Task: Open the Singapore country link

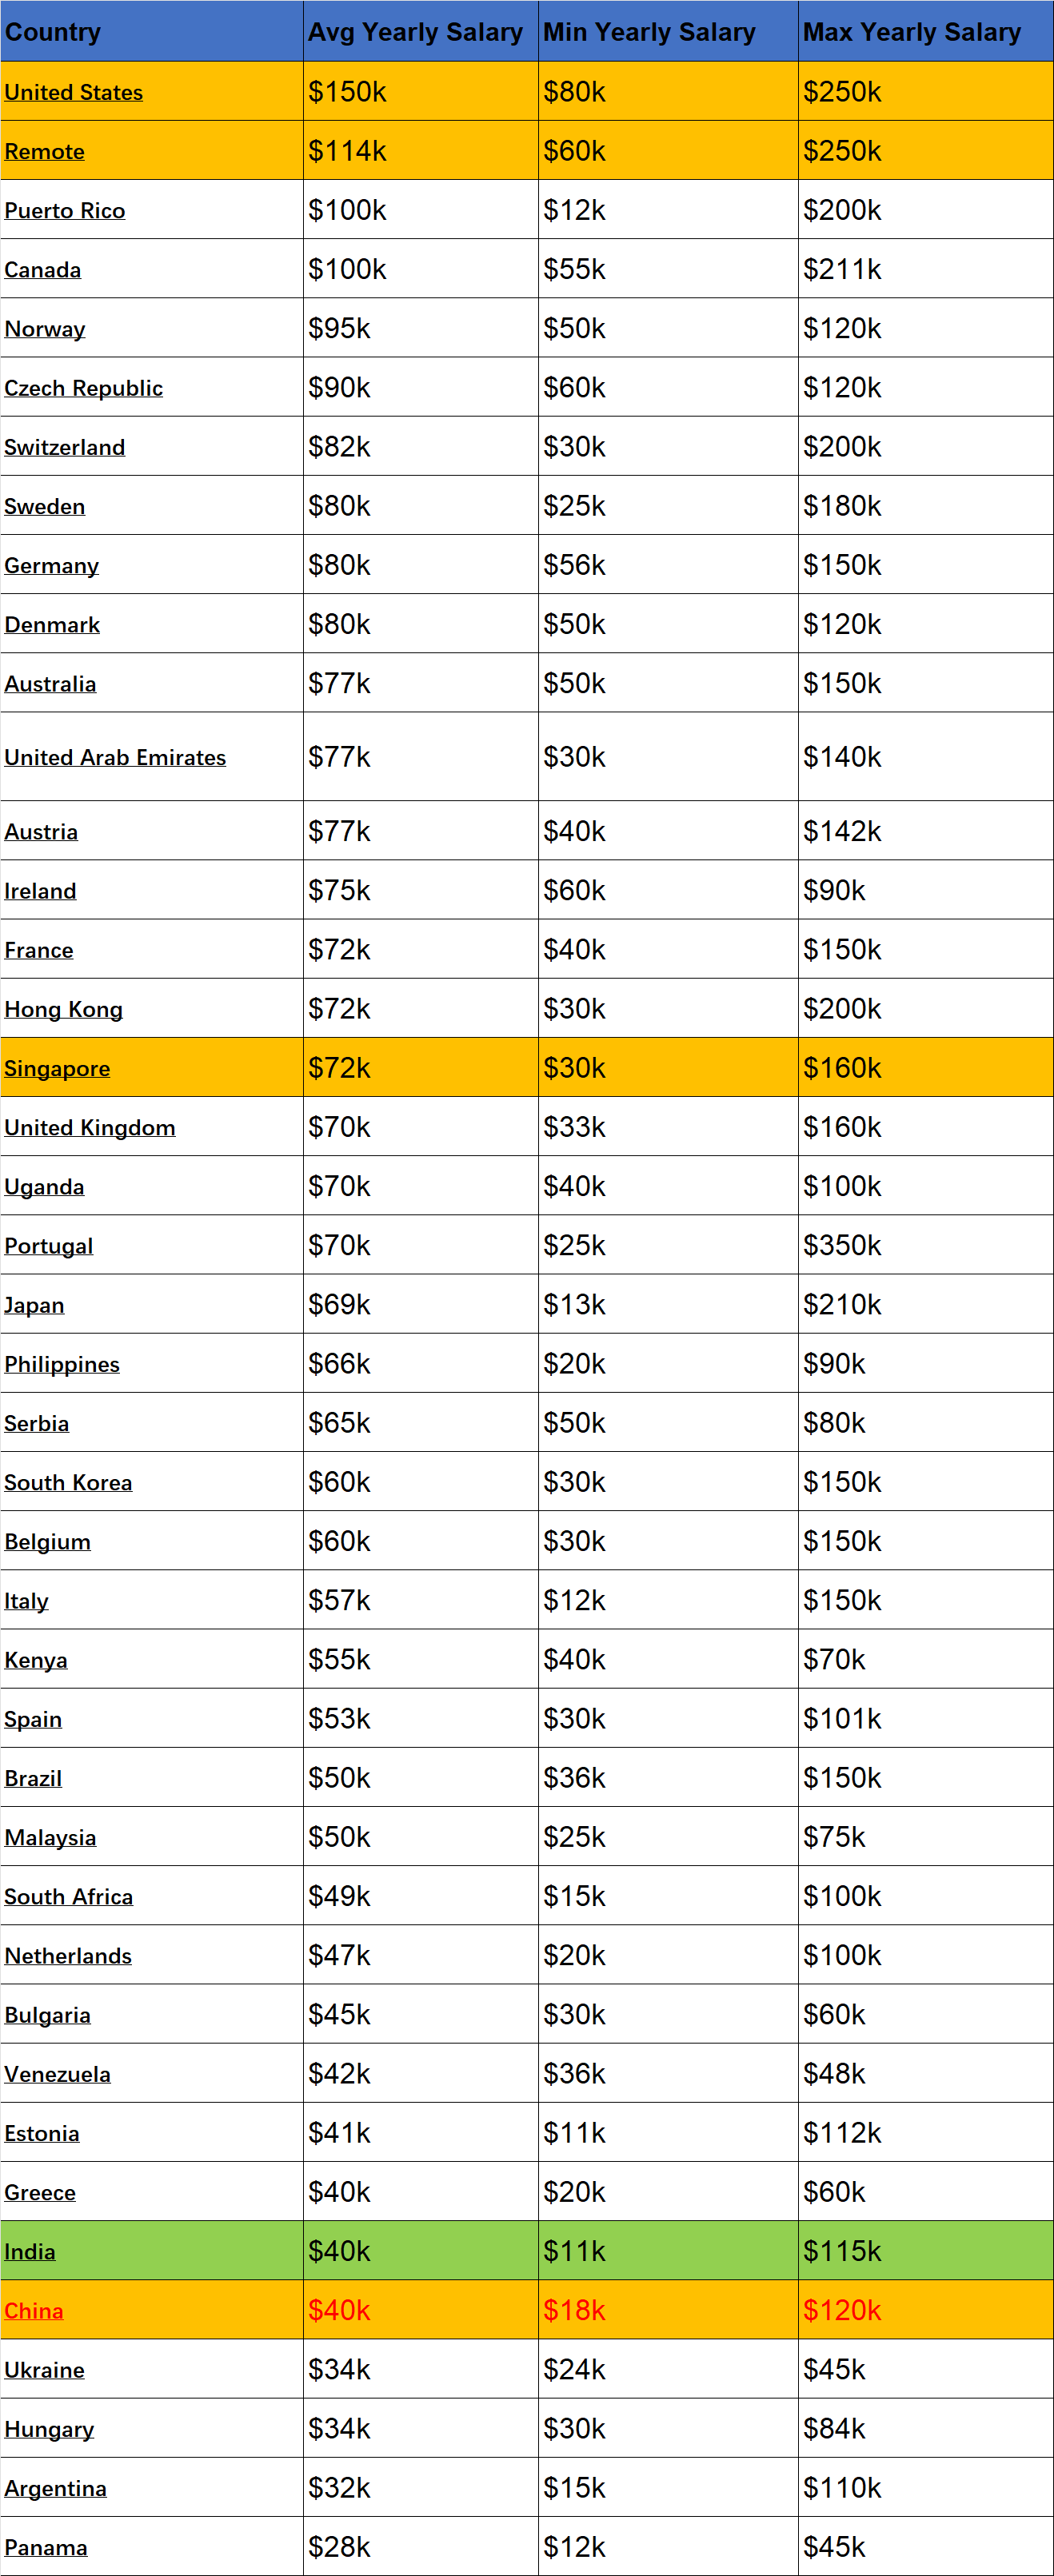Action: pyautogui.click(x=57, y=1068)
